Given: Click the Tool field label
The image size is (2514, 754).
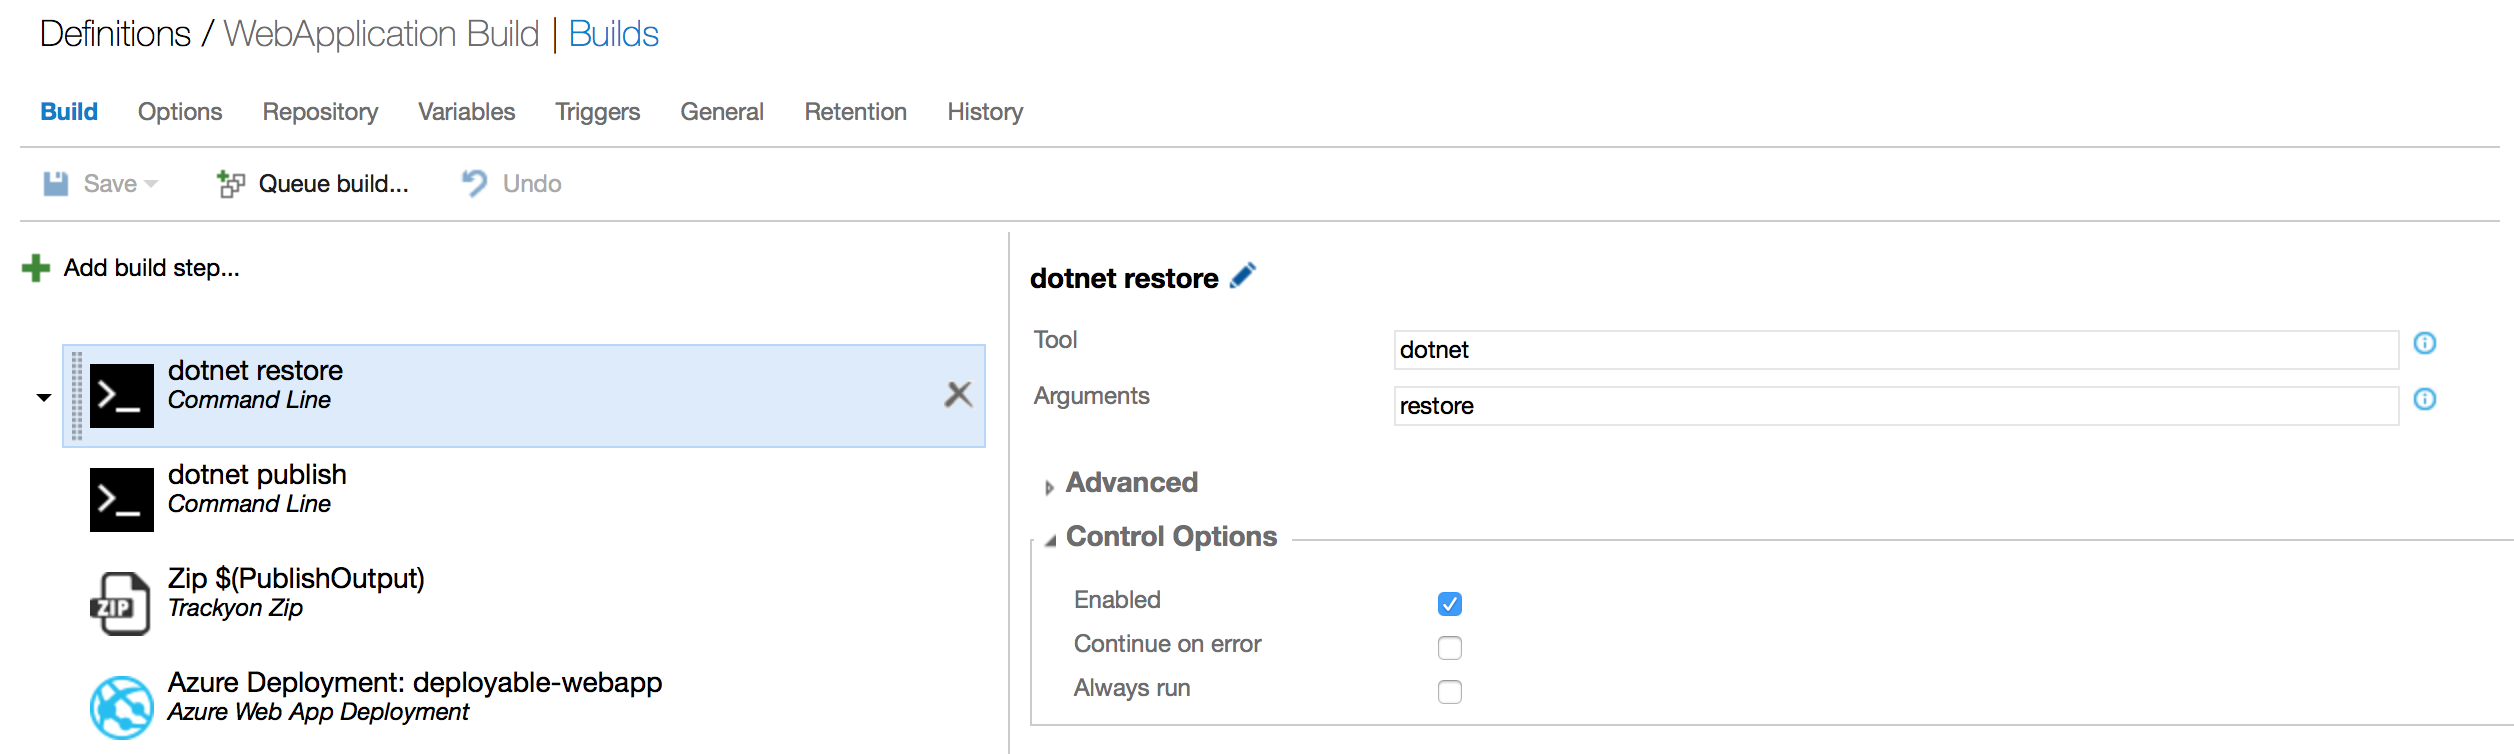Looking at the screenshot, I should [x=1055, y=340].
